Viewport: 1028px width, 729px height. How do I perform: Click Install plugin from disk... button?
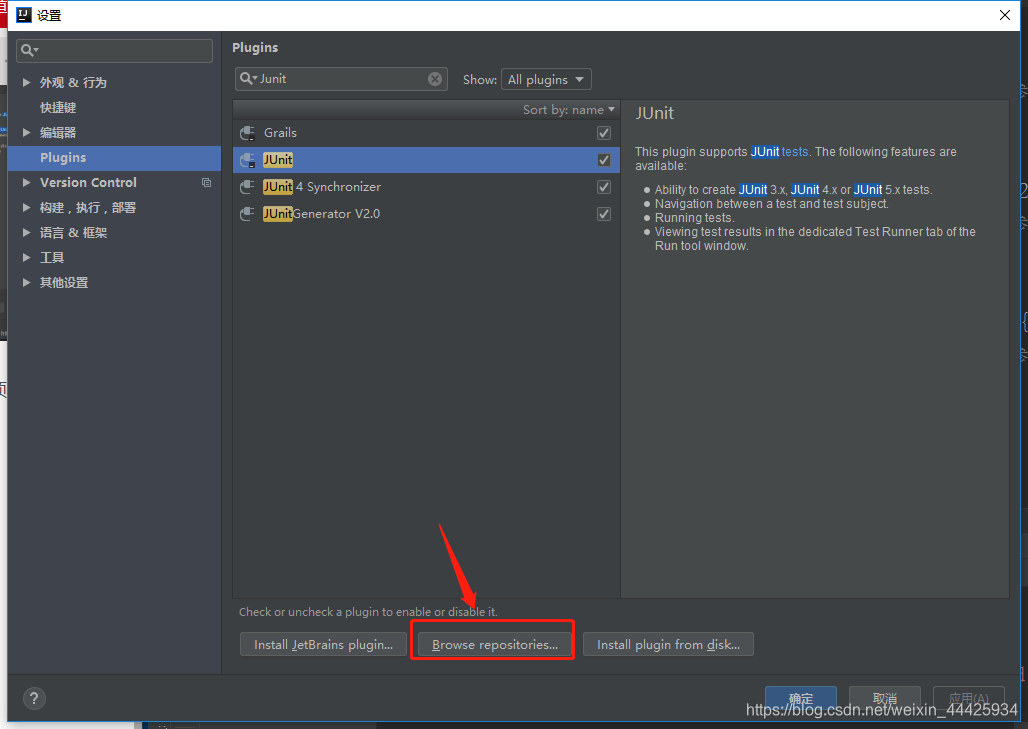click(668, 644)
